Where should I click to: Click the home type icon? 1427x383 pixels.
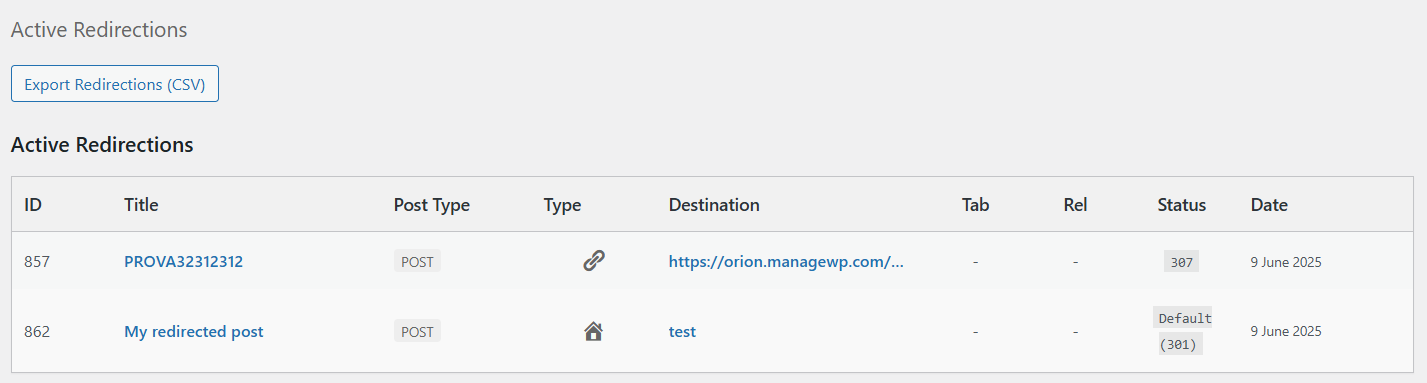(x=594, y=331)
